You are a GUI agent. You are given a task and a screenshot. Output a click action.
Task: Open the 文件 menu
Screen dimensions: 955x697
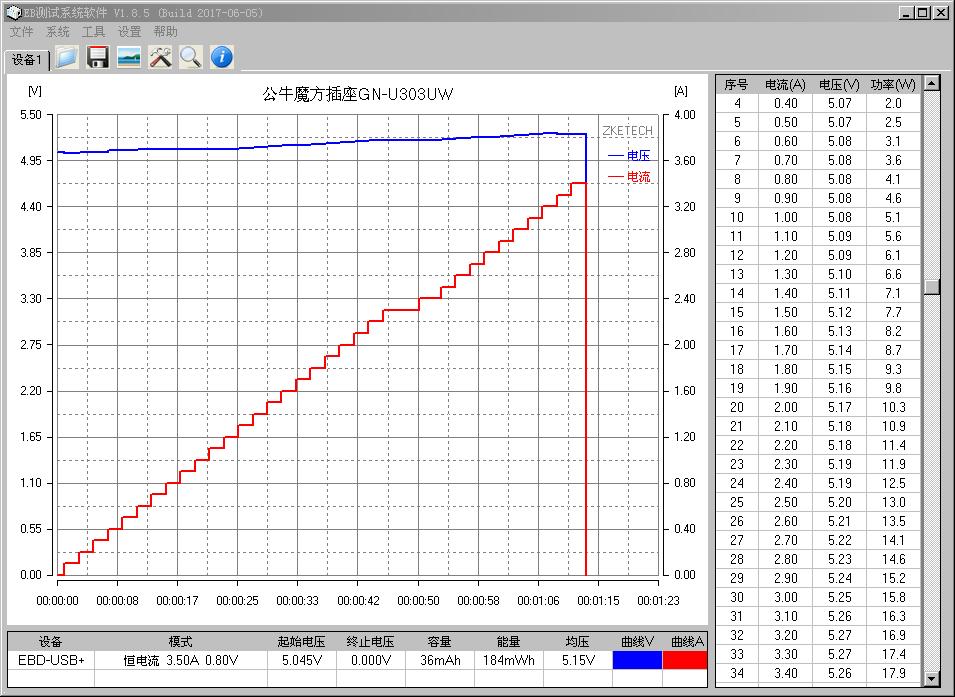click(21, 32)
